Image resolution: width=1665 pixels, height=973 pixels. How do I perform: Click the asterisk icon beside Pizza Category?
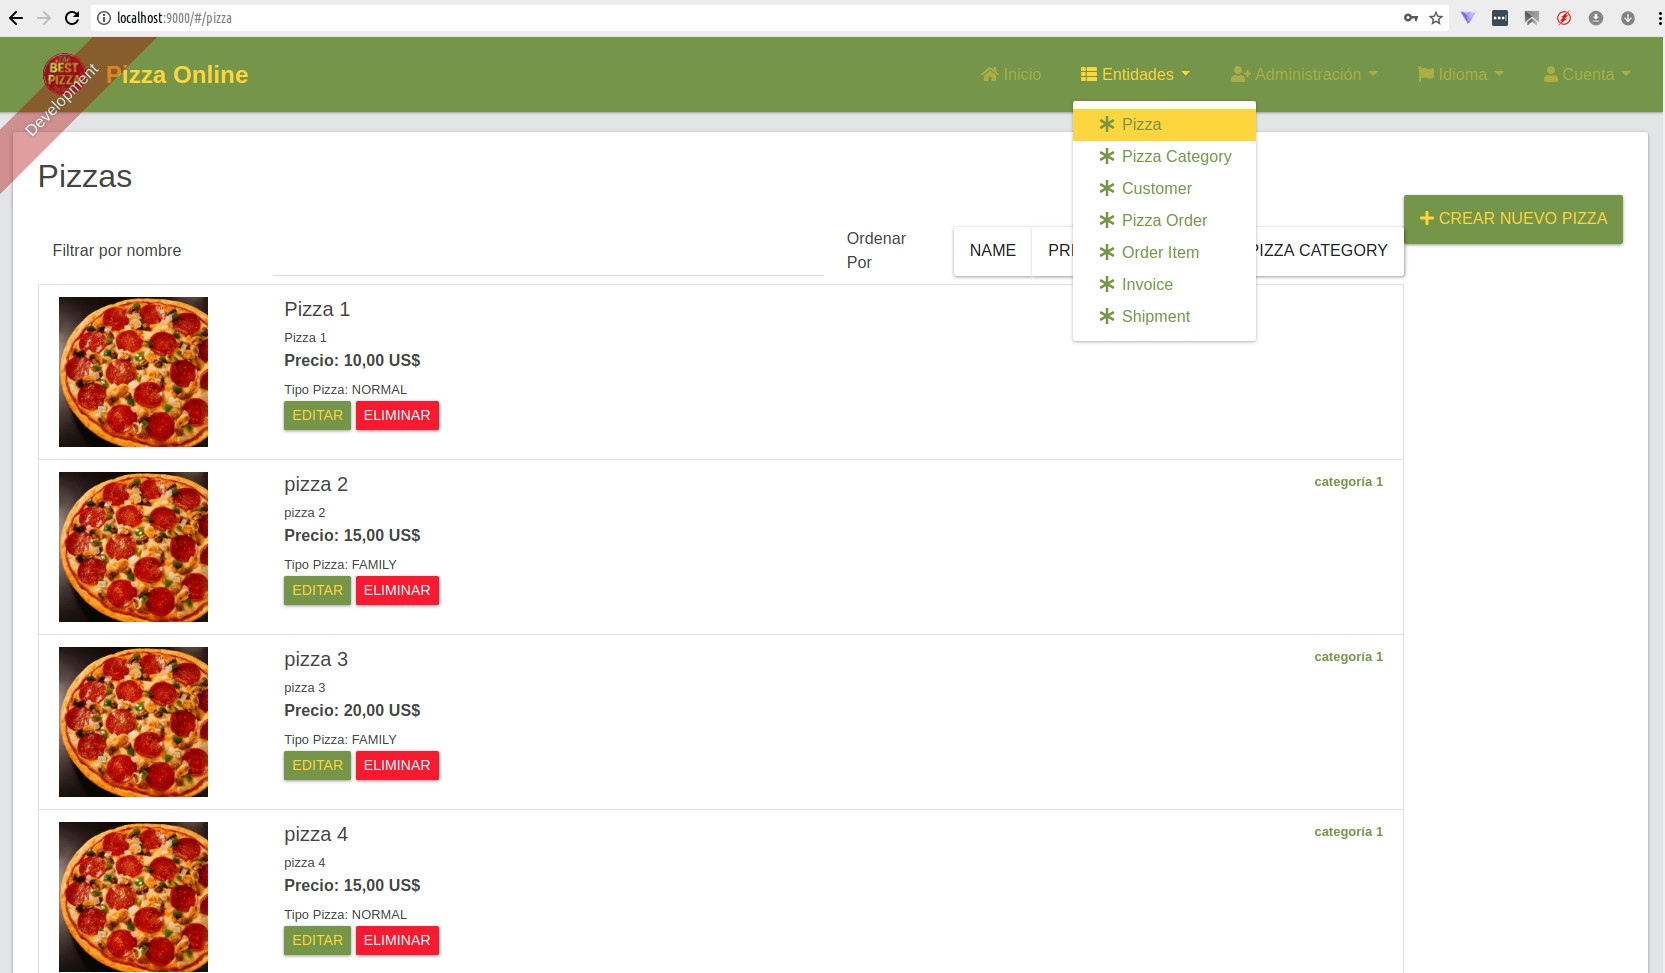click(1106, 156)
